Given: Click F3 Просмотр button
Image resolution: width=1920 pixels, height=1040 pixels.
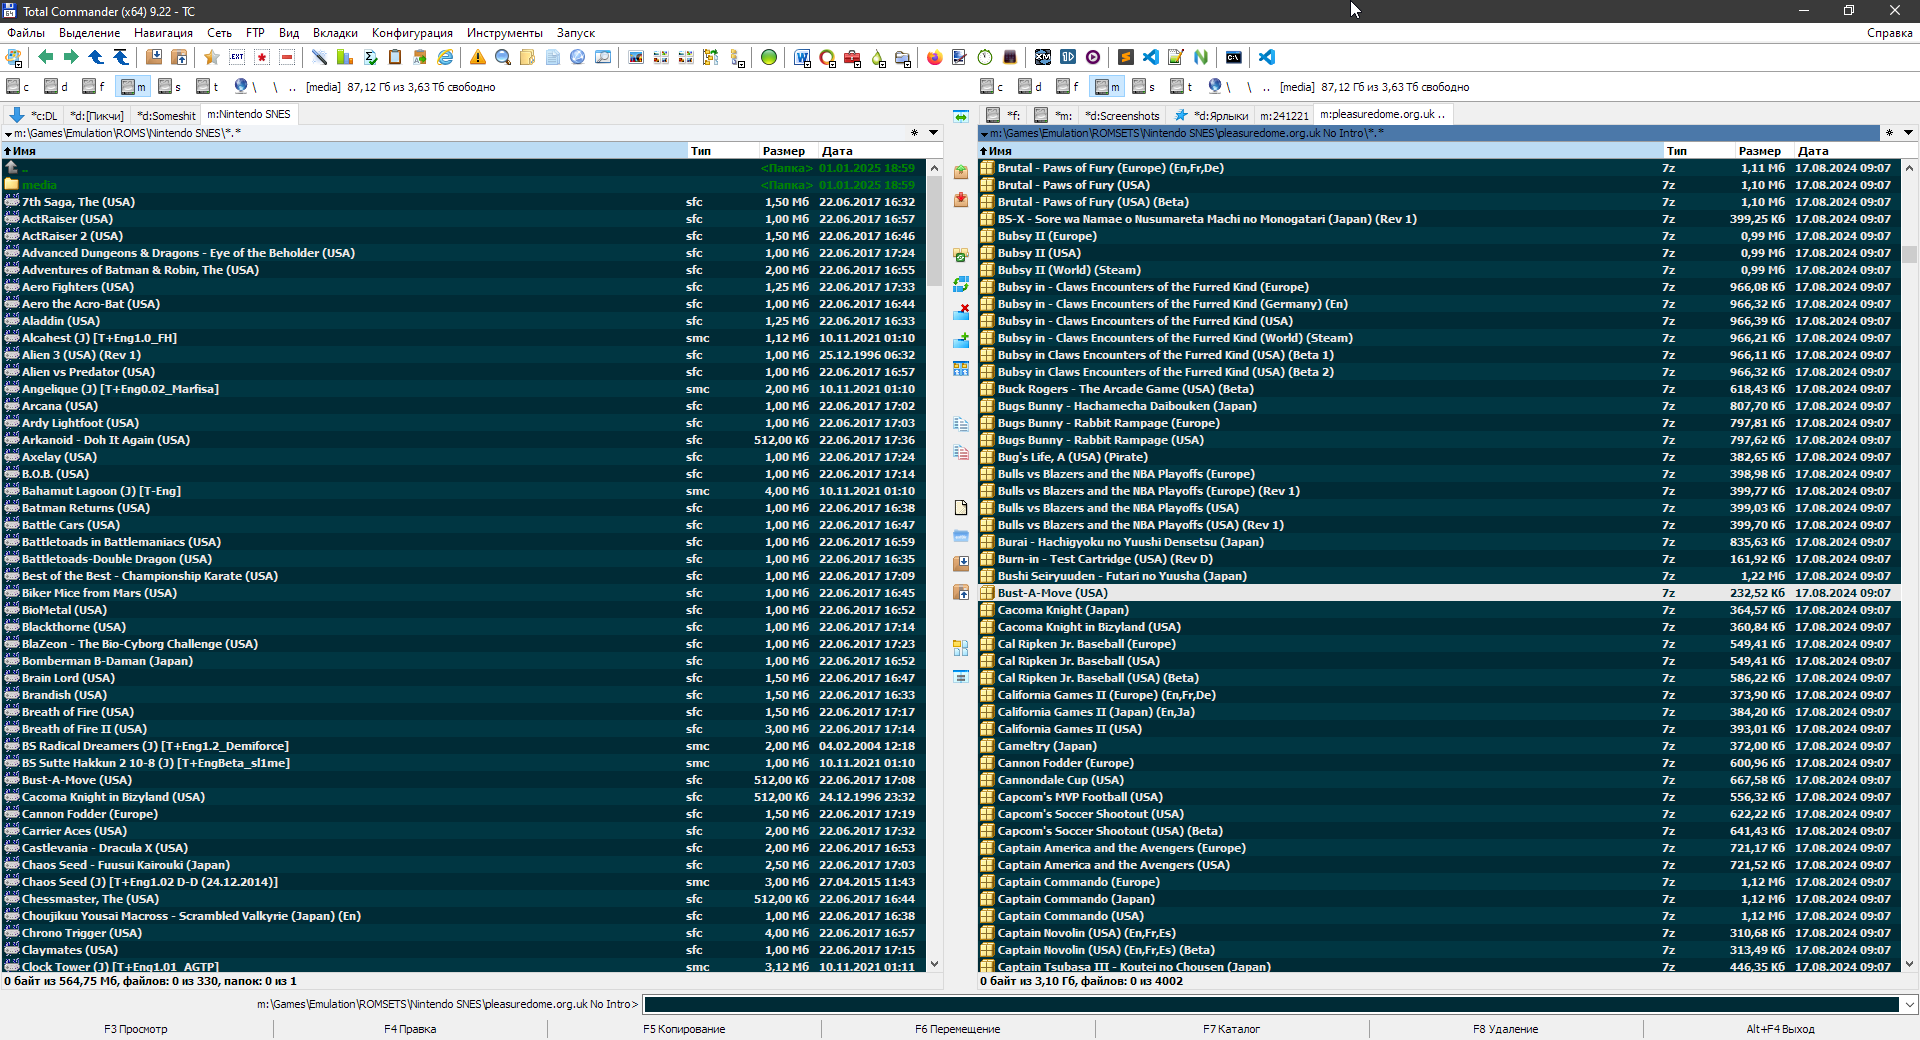Looking at the screenshot, I should (x=136, y=1029).
